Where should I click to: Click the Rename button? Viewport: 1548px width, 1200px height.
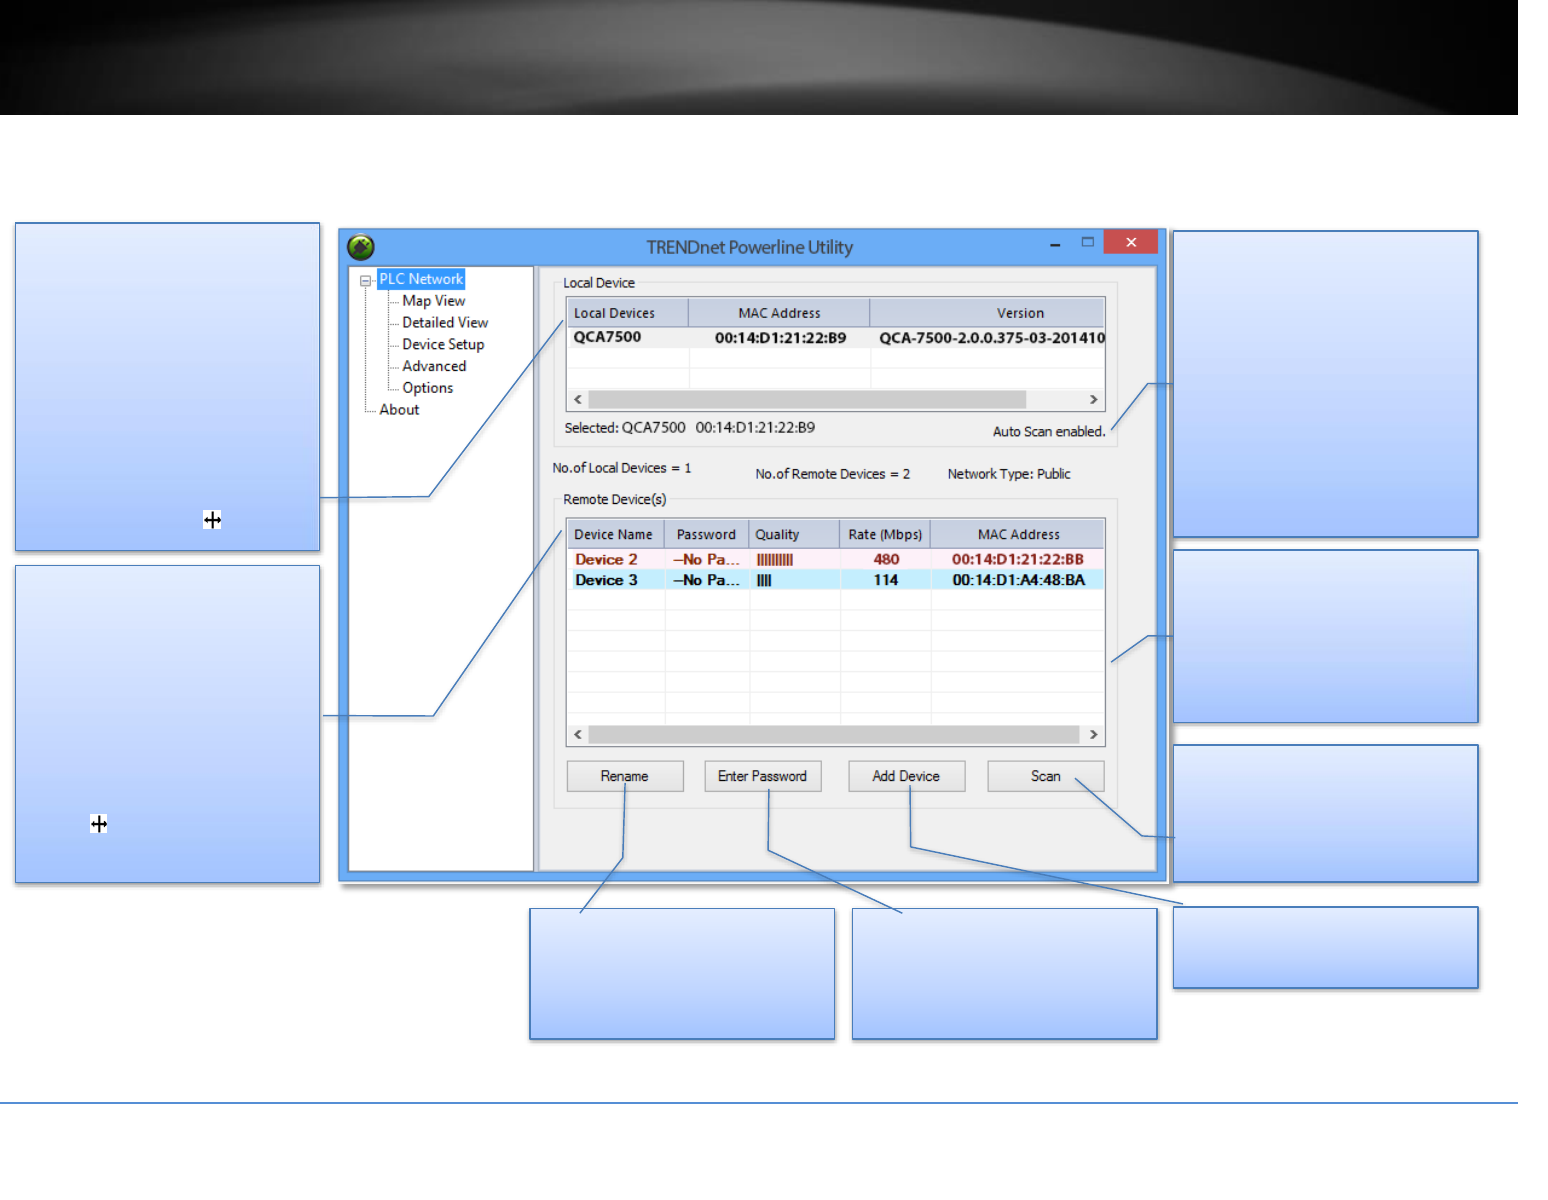tap(625, 776)
